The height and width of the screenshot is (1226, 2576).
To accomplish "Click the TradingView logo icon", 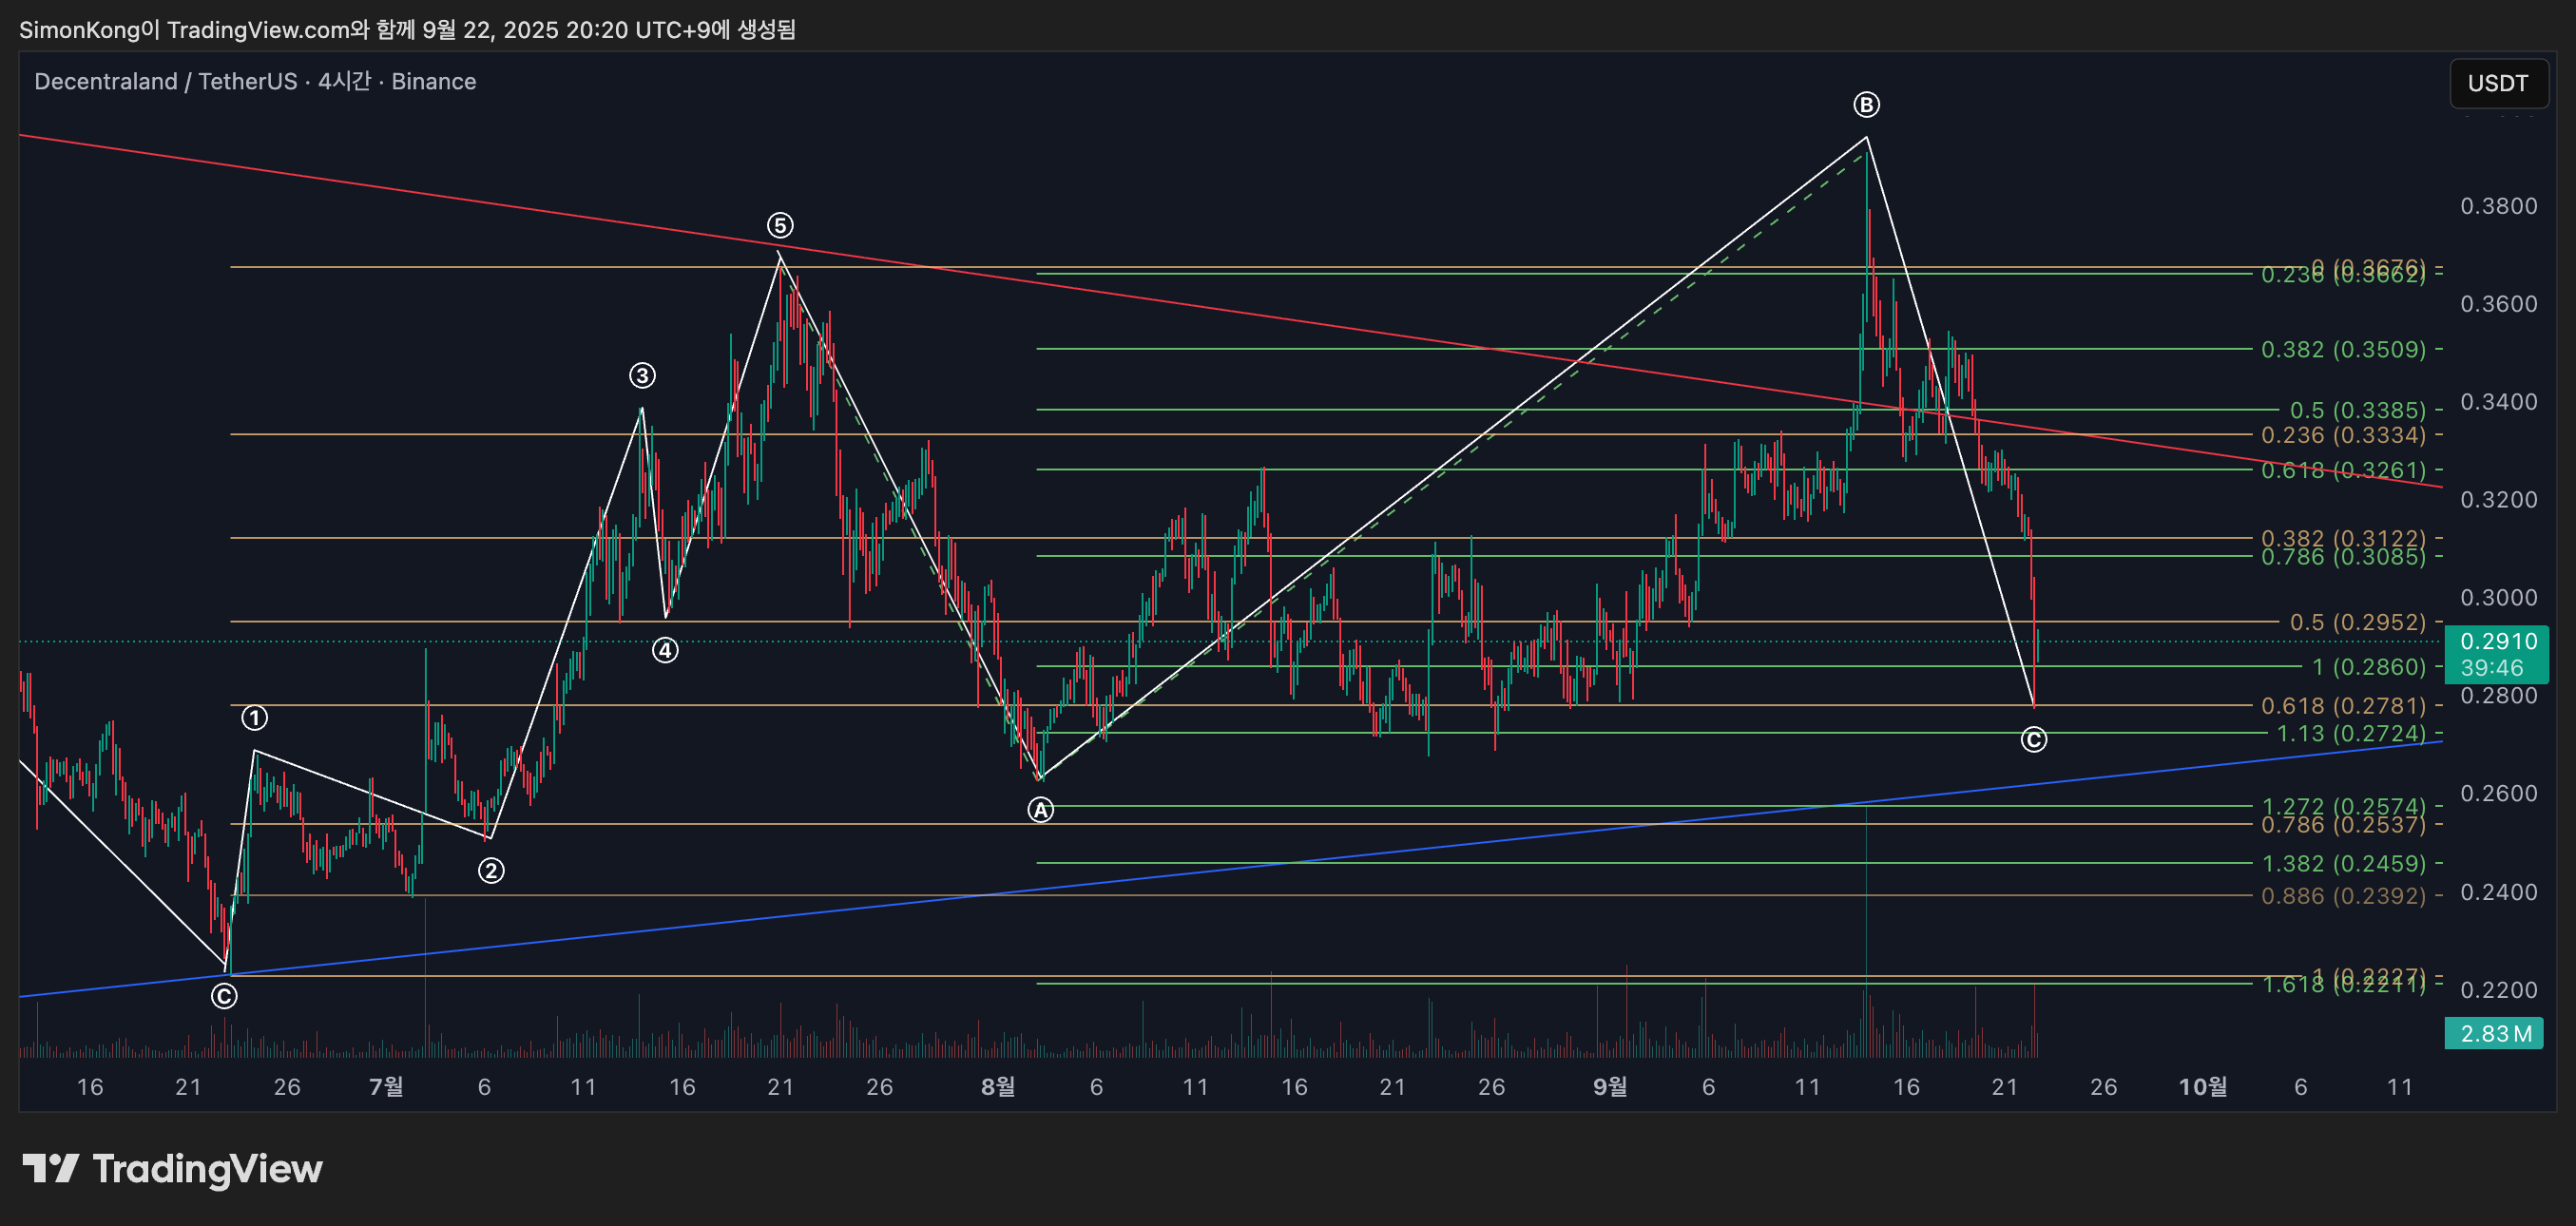I will click(x=50, y=1168).
